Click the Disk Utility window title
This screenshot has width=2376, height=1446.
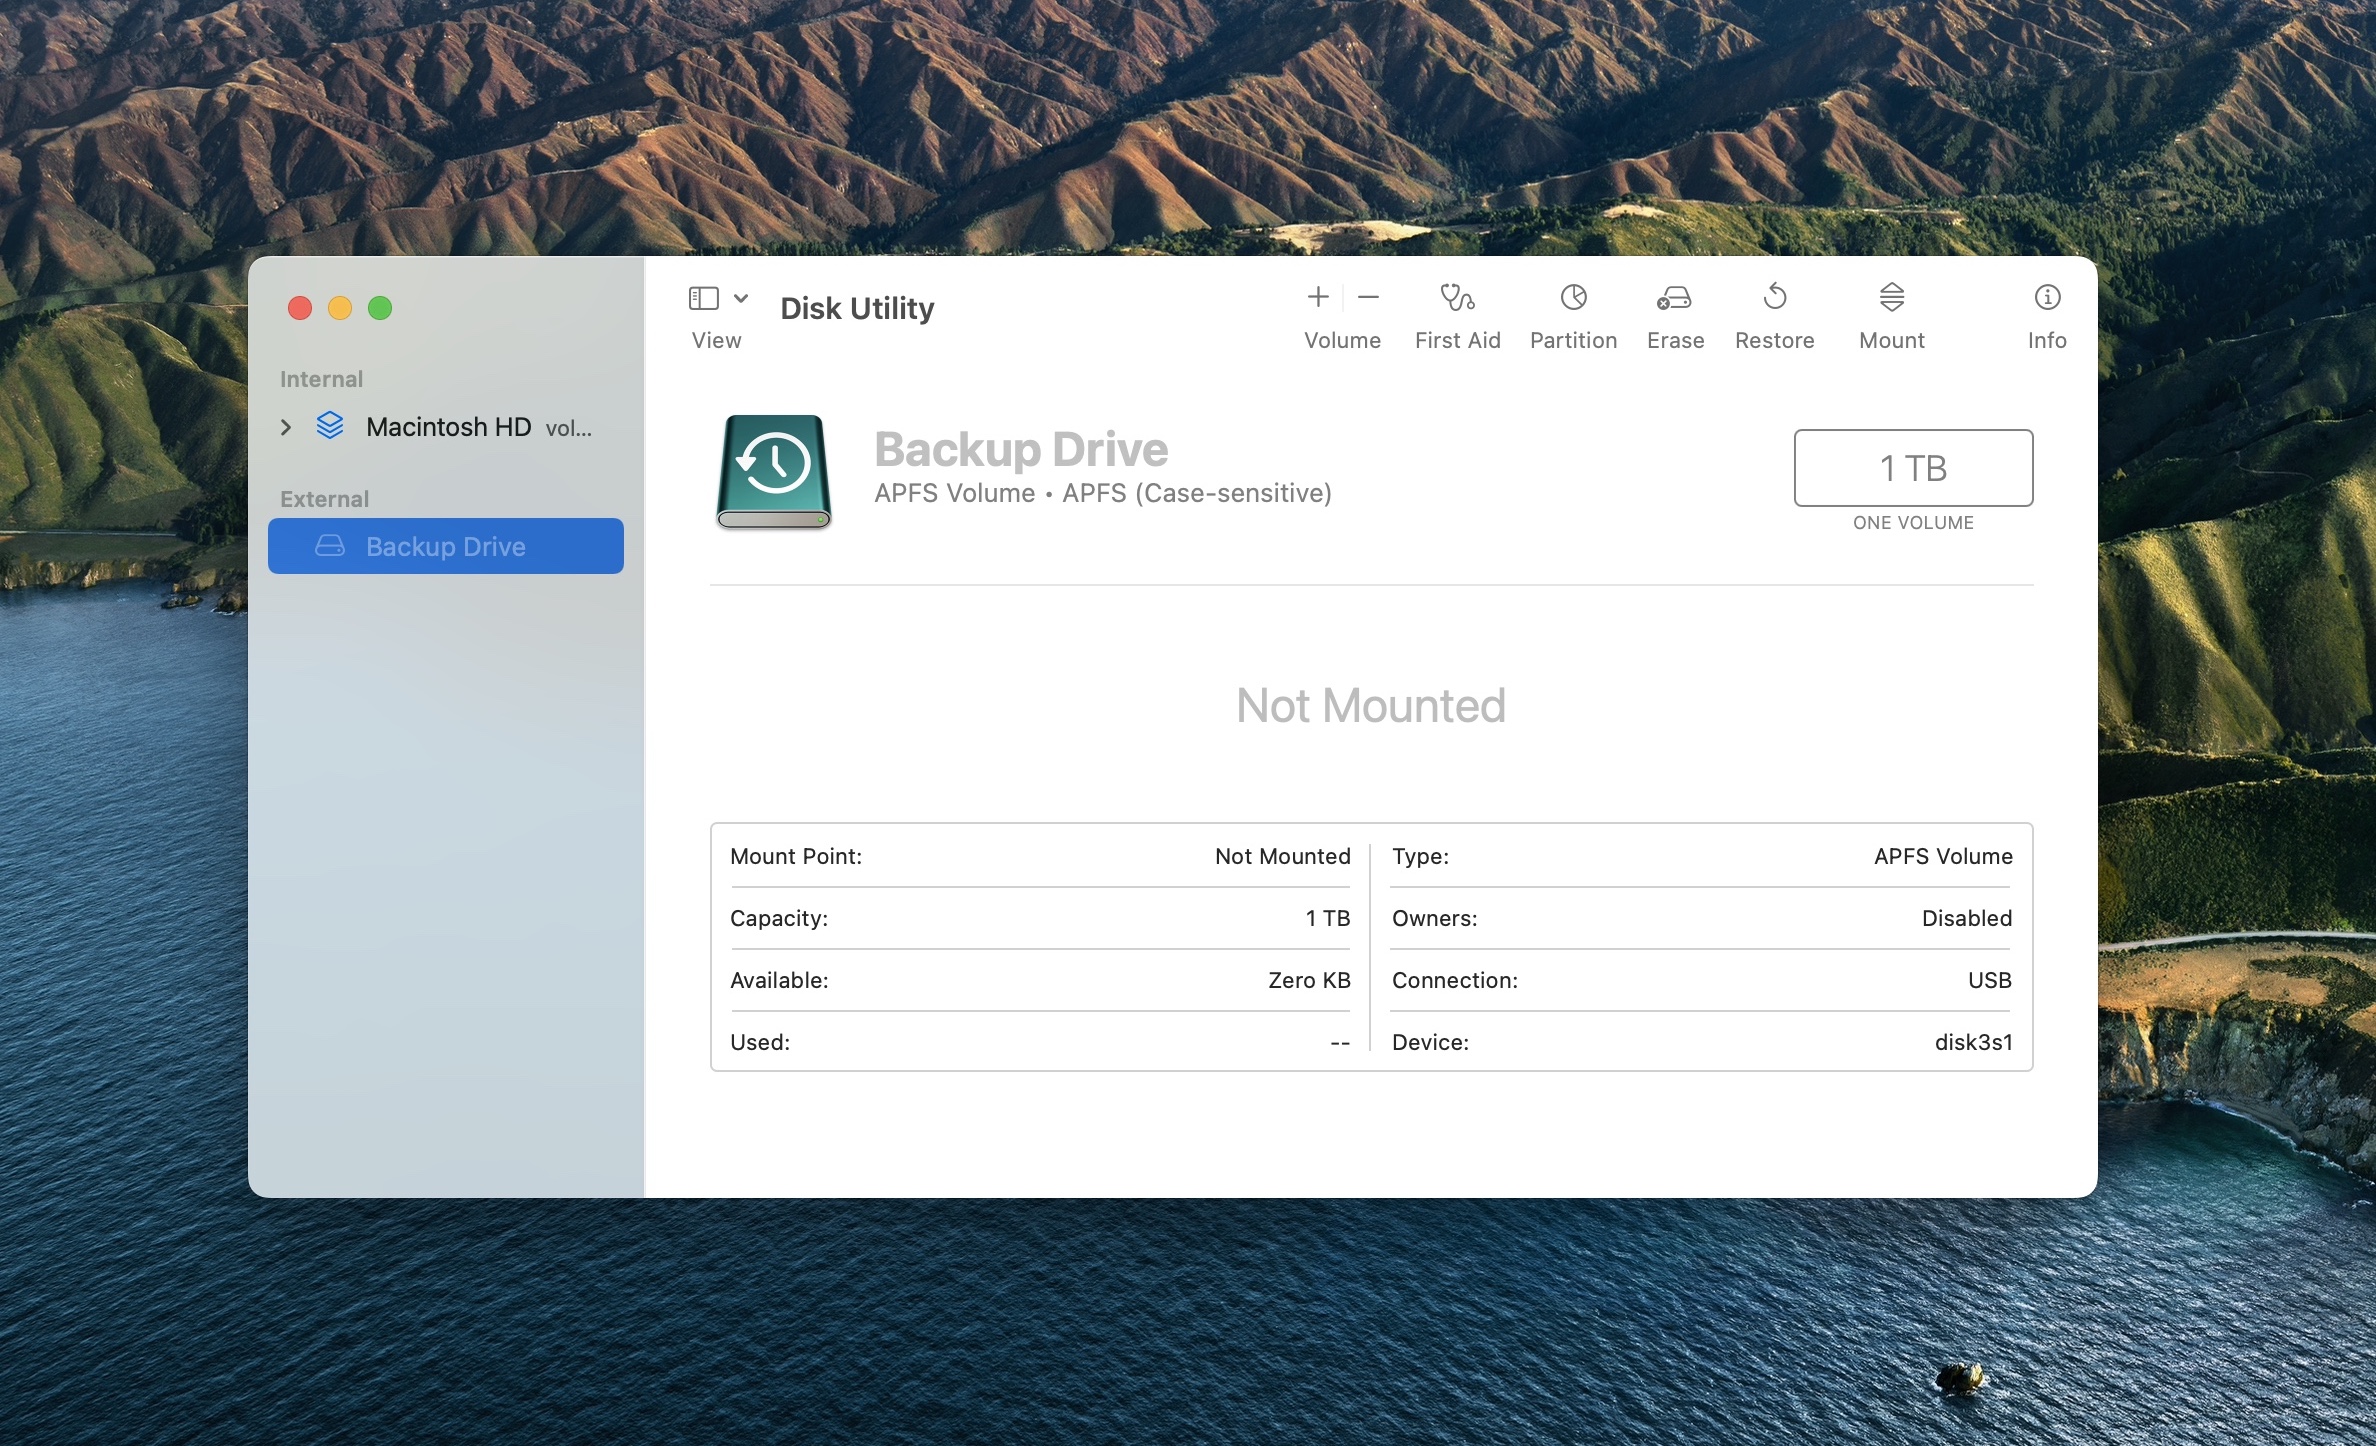857,308
